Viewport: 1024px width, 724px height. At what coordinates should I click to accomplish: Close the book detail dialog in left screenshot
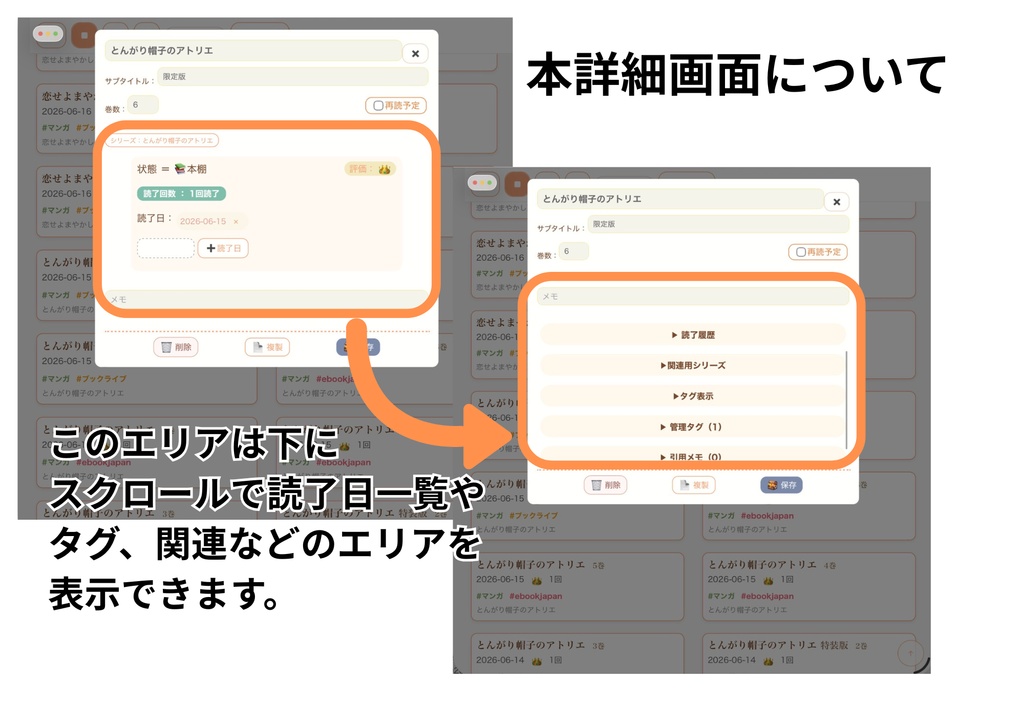(415, 54)
